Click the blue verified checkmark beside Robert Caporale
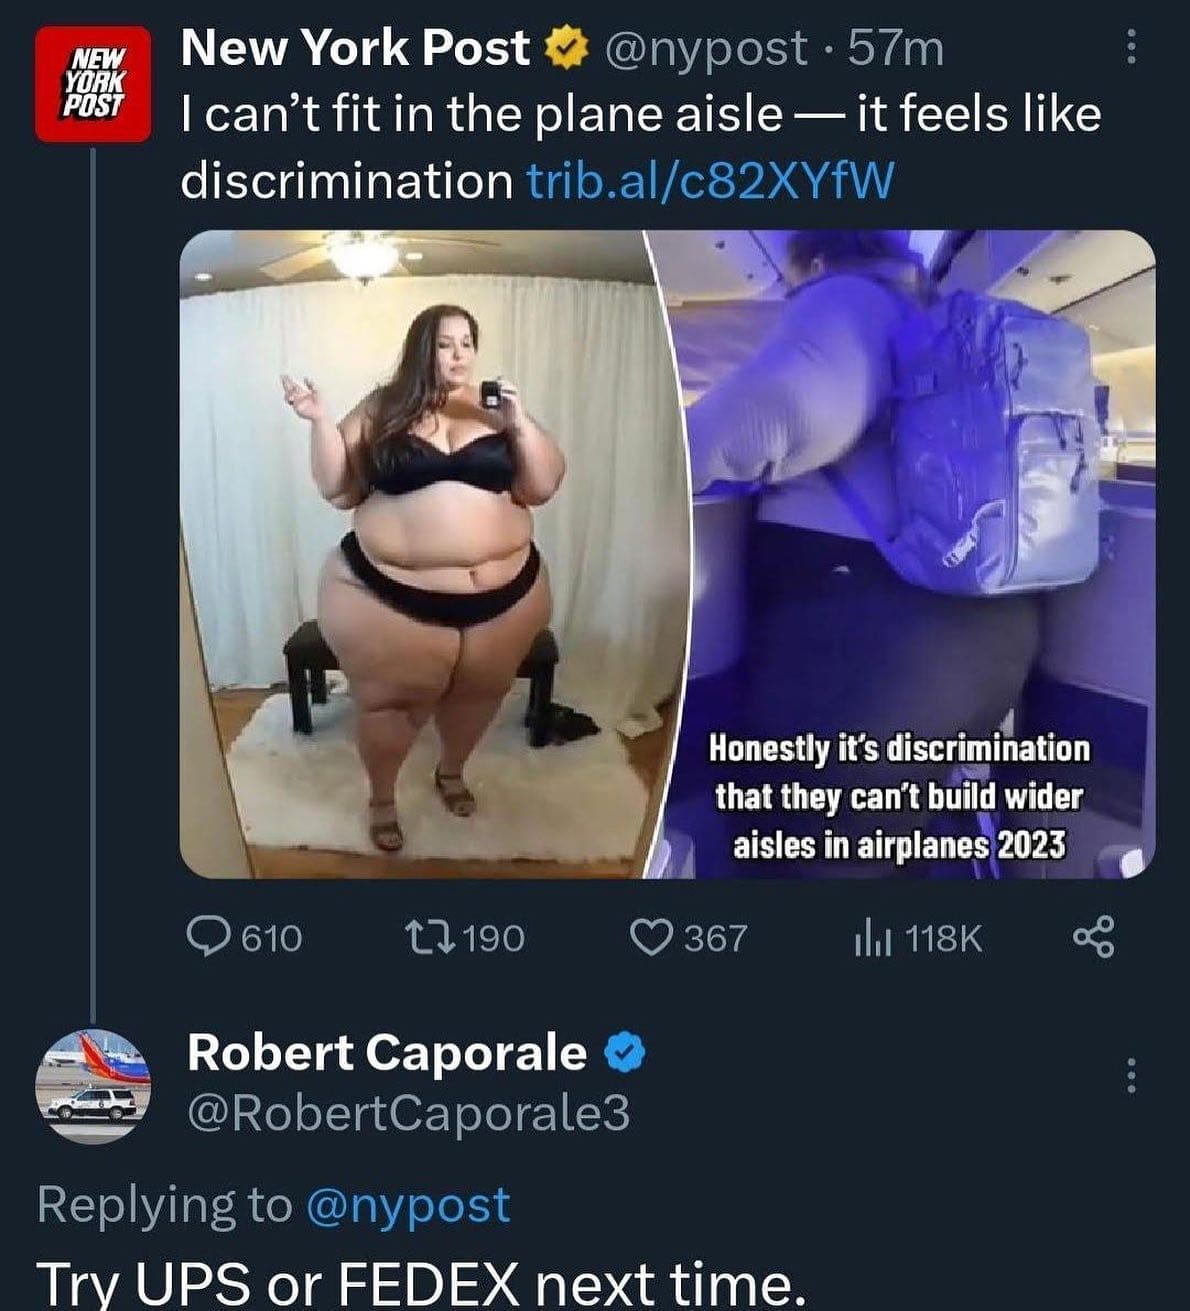This screenshot has width=1190, height=1311. pyautogui.click(x=624, y=1053)
